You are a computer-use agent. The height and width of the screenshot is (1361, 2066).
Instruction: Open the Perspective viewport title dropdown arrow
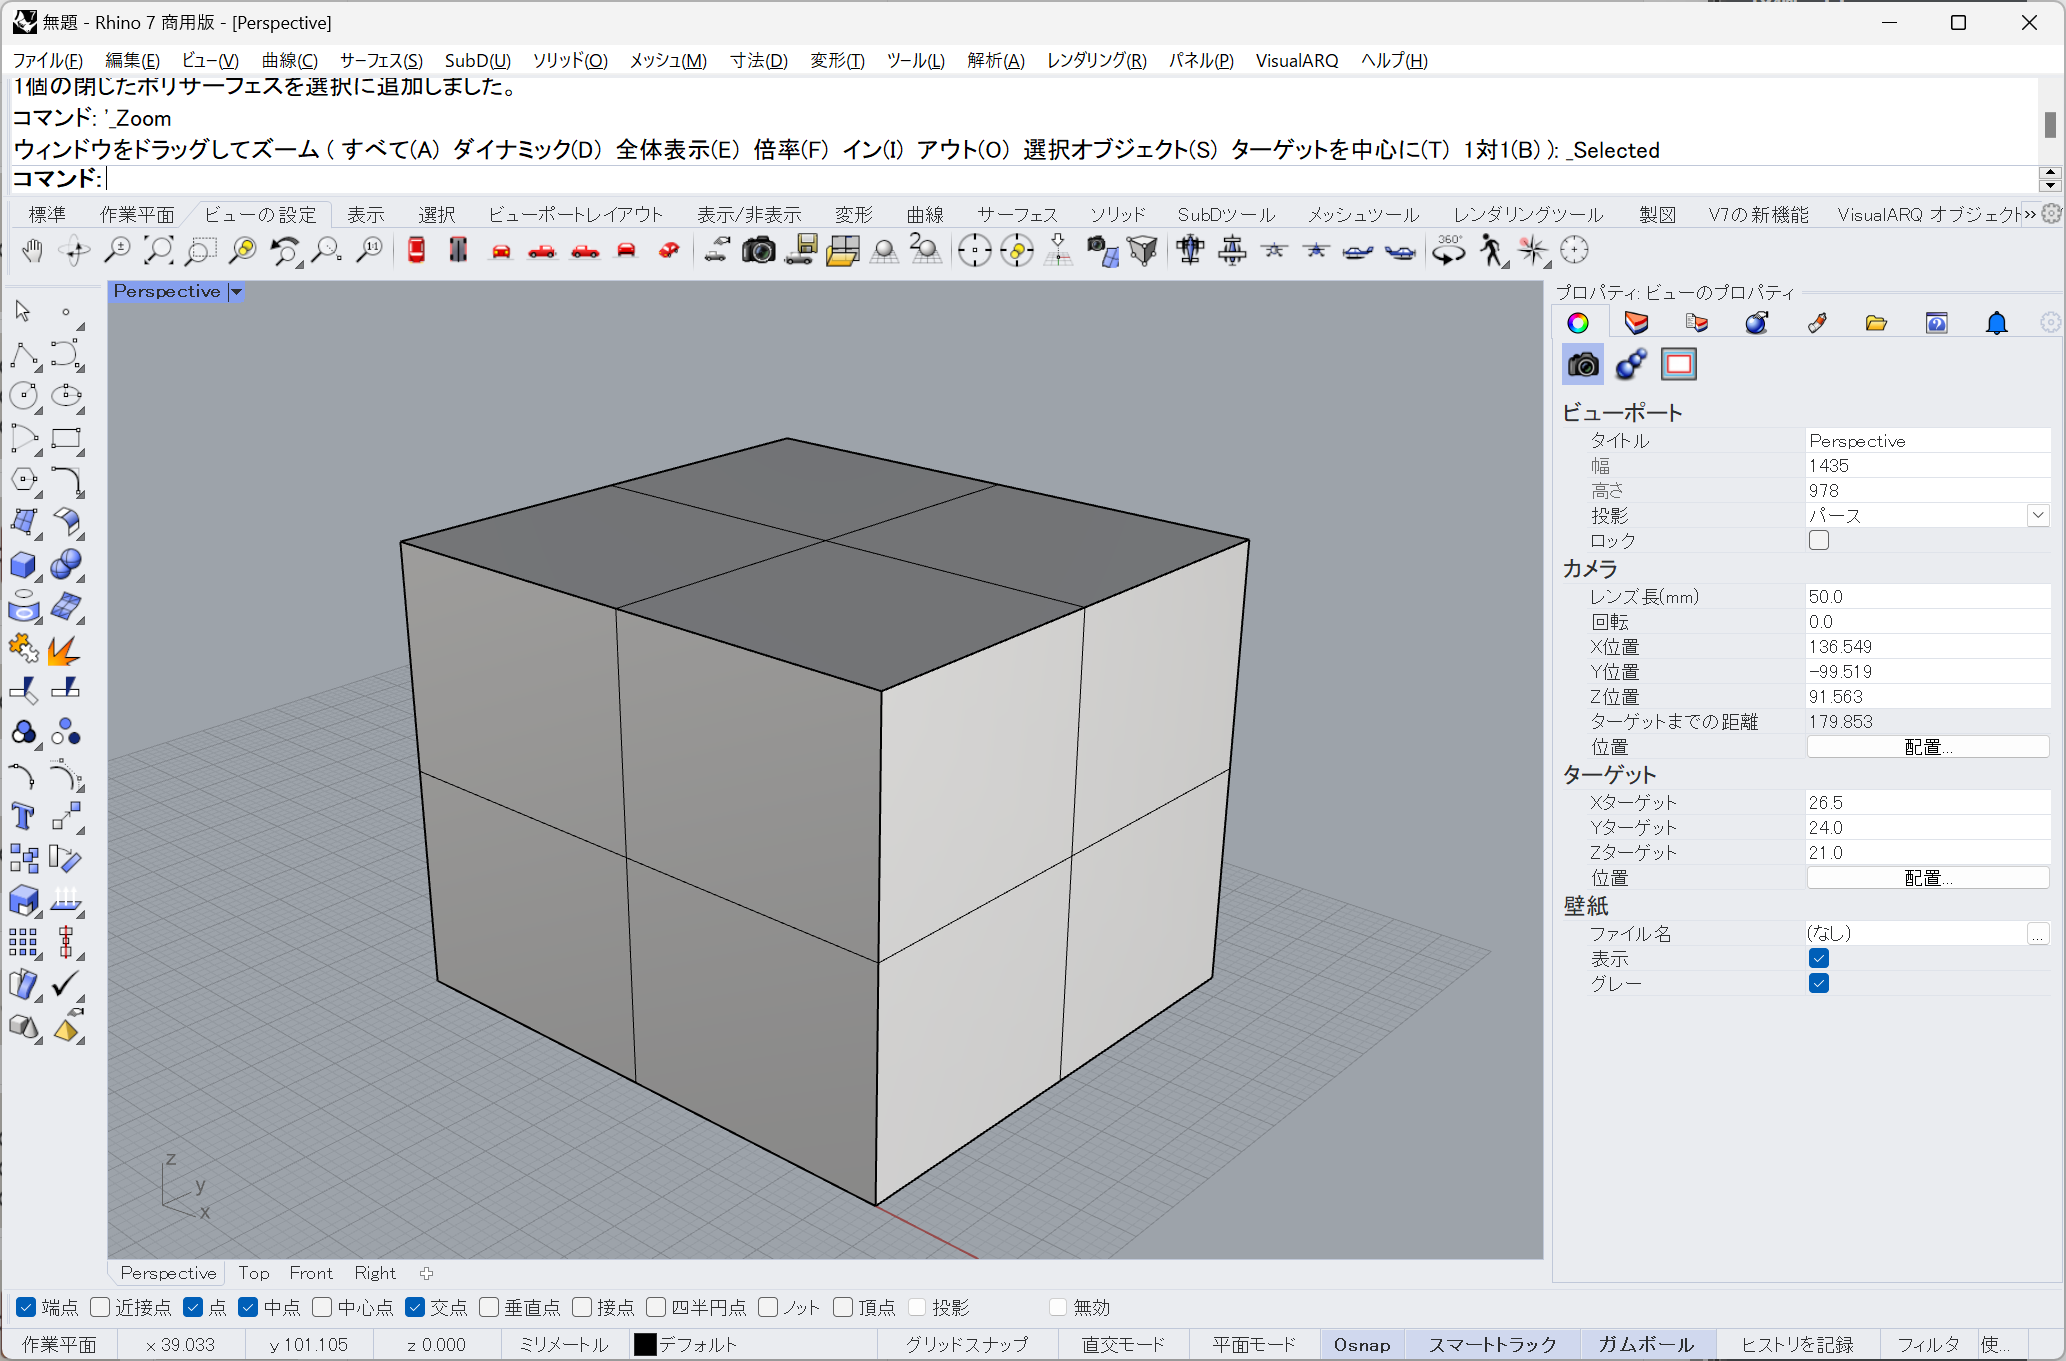point(236,292)
